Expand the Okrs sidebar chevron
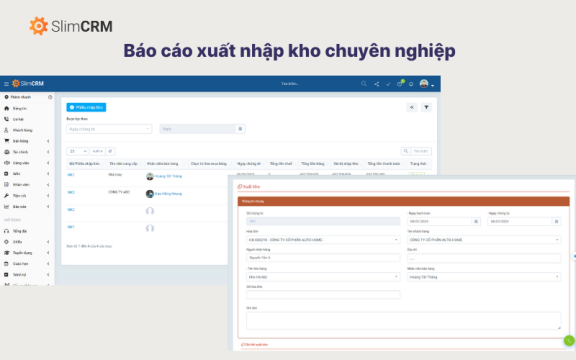Image resolution: width=576 pixels, height=360 pixels. (x=48, y=242)
